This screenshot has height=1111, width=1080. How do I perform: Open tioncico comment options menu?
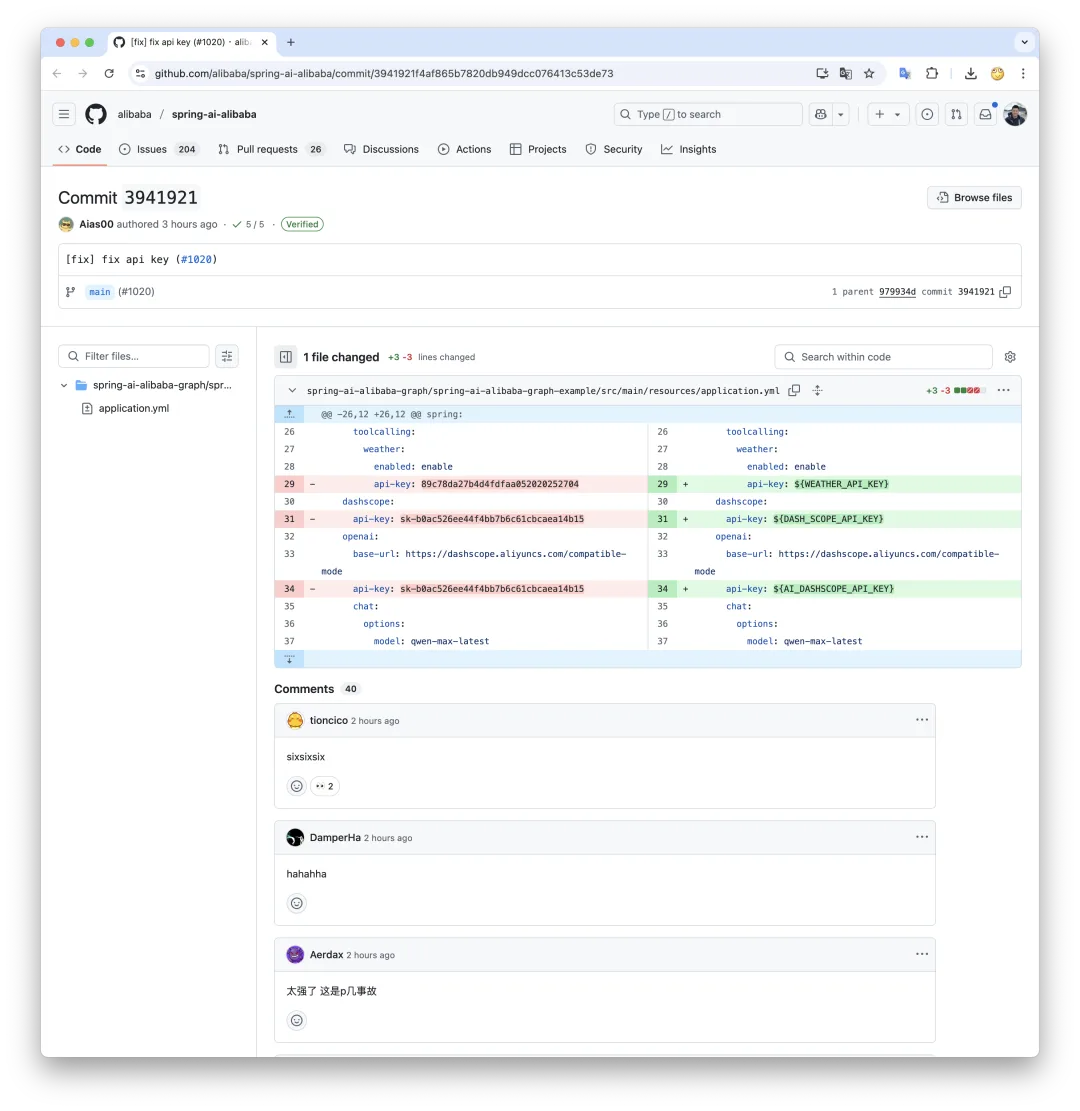coord(921,720)
